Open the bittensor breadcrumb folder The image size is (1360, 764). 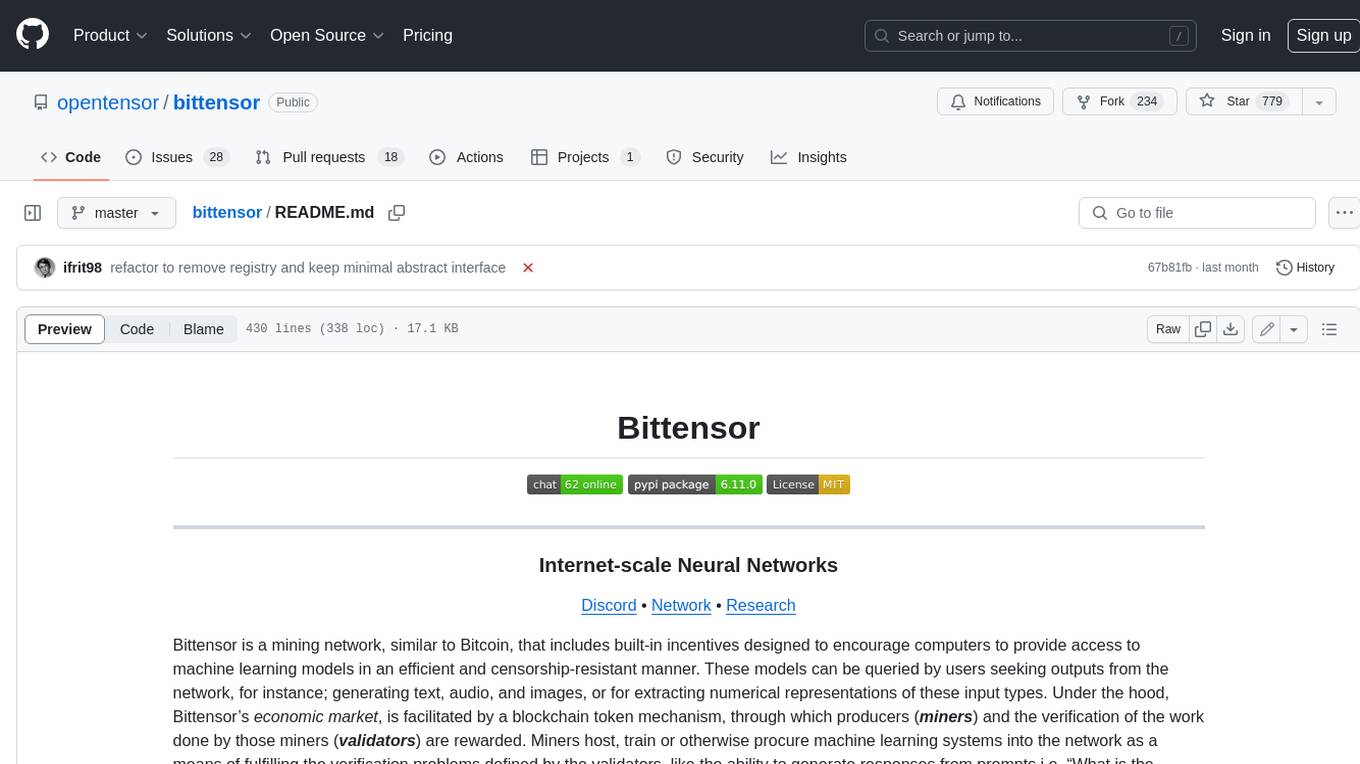[x=227, y=213]
